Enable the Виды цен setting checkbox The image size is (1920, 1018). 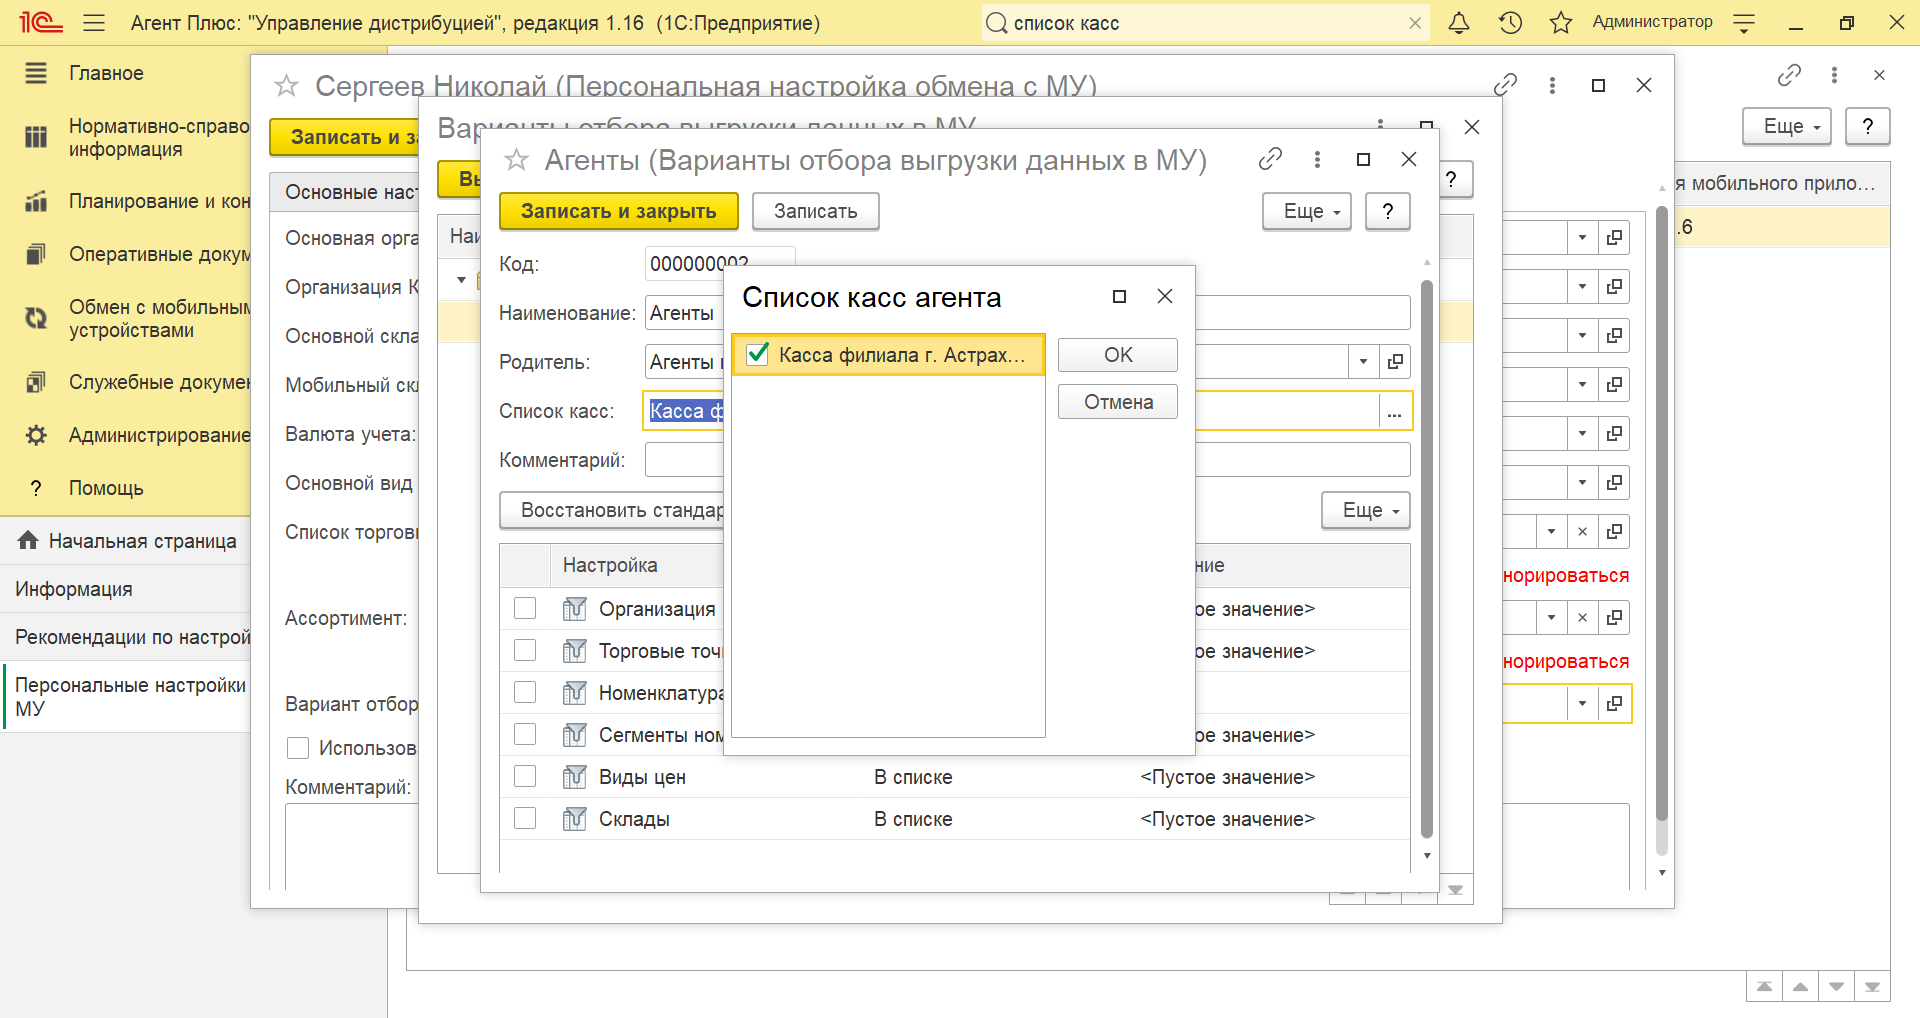(525, 777)
